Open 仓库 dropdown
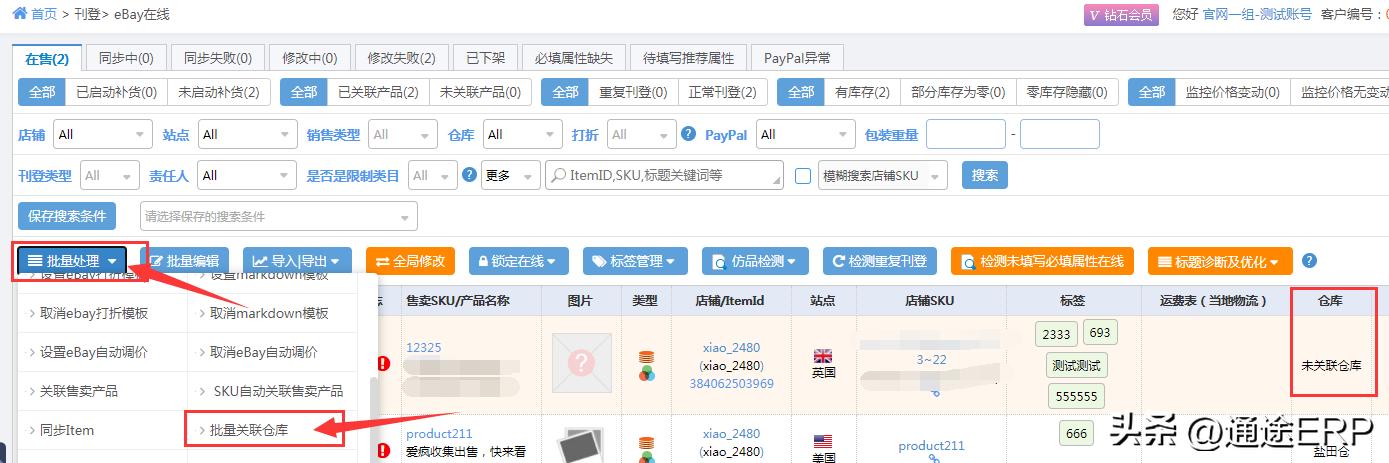Screen dimensions: 1389x463 pyautogui.click(x=522, y=134)
